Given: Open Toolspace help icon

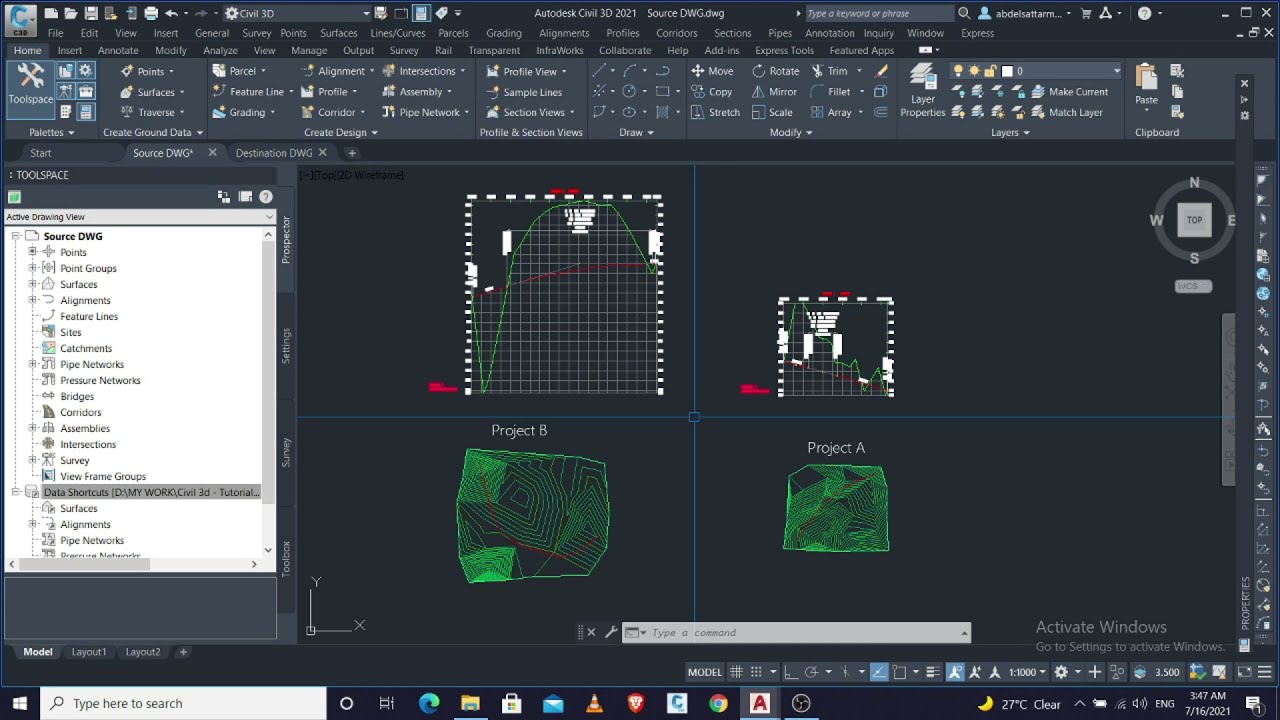Looking at the screenshot, I should (x=266, y=197).
